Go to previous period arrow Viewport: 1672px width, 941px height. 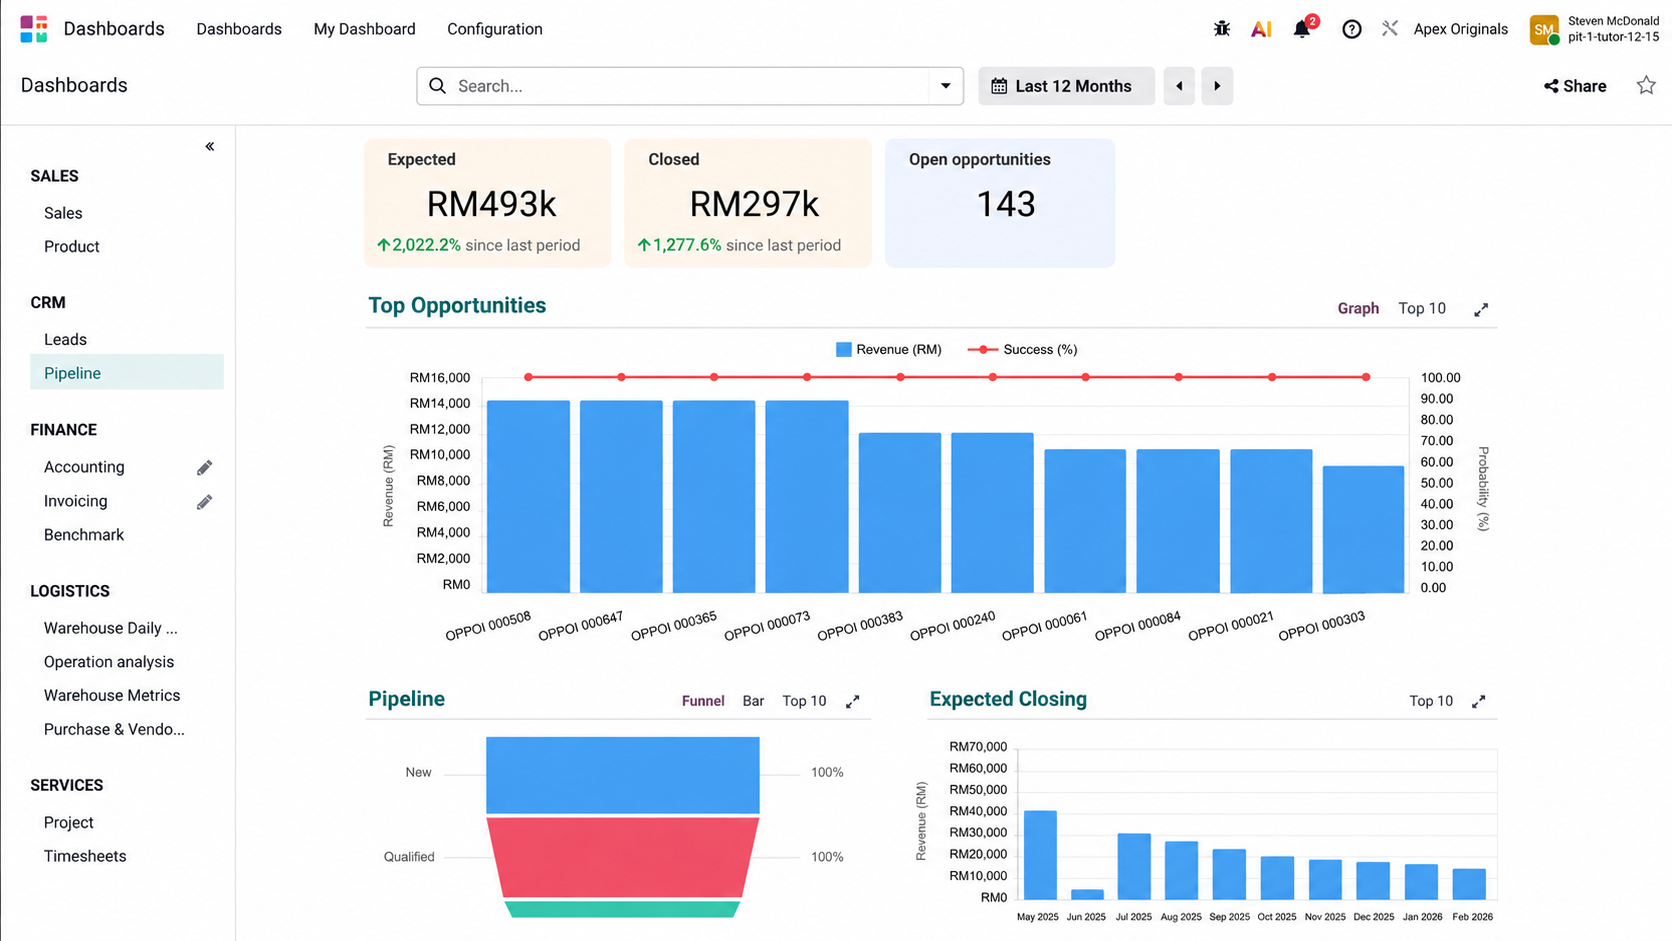(x=1179, y=86)
